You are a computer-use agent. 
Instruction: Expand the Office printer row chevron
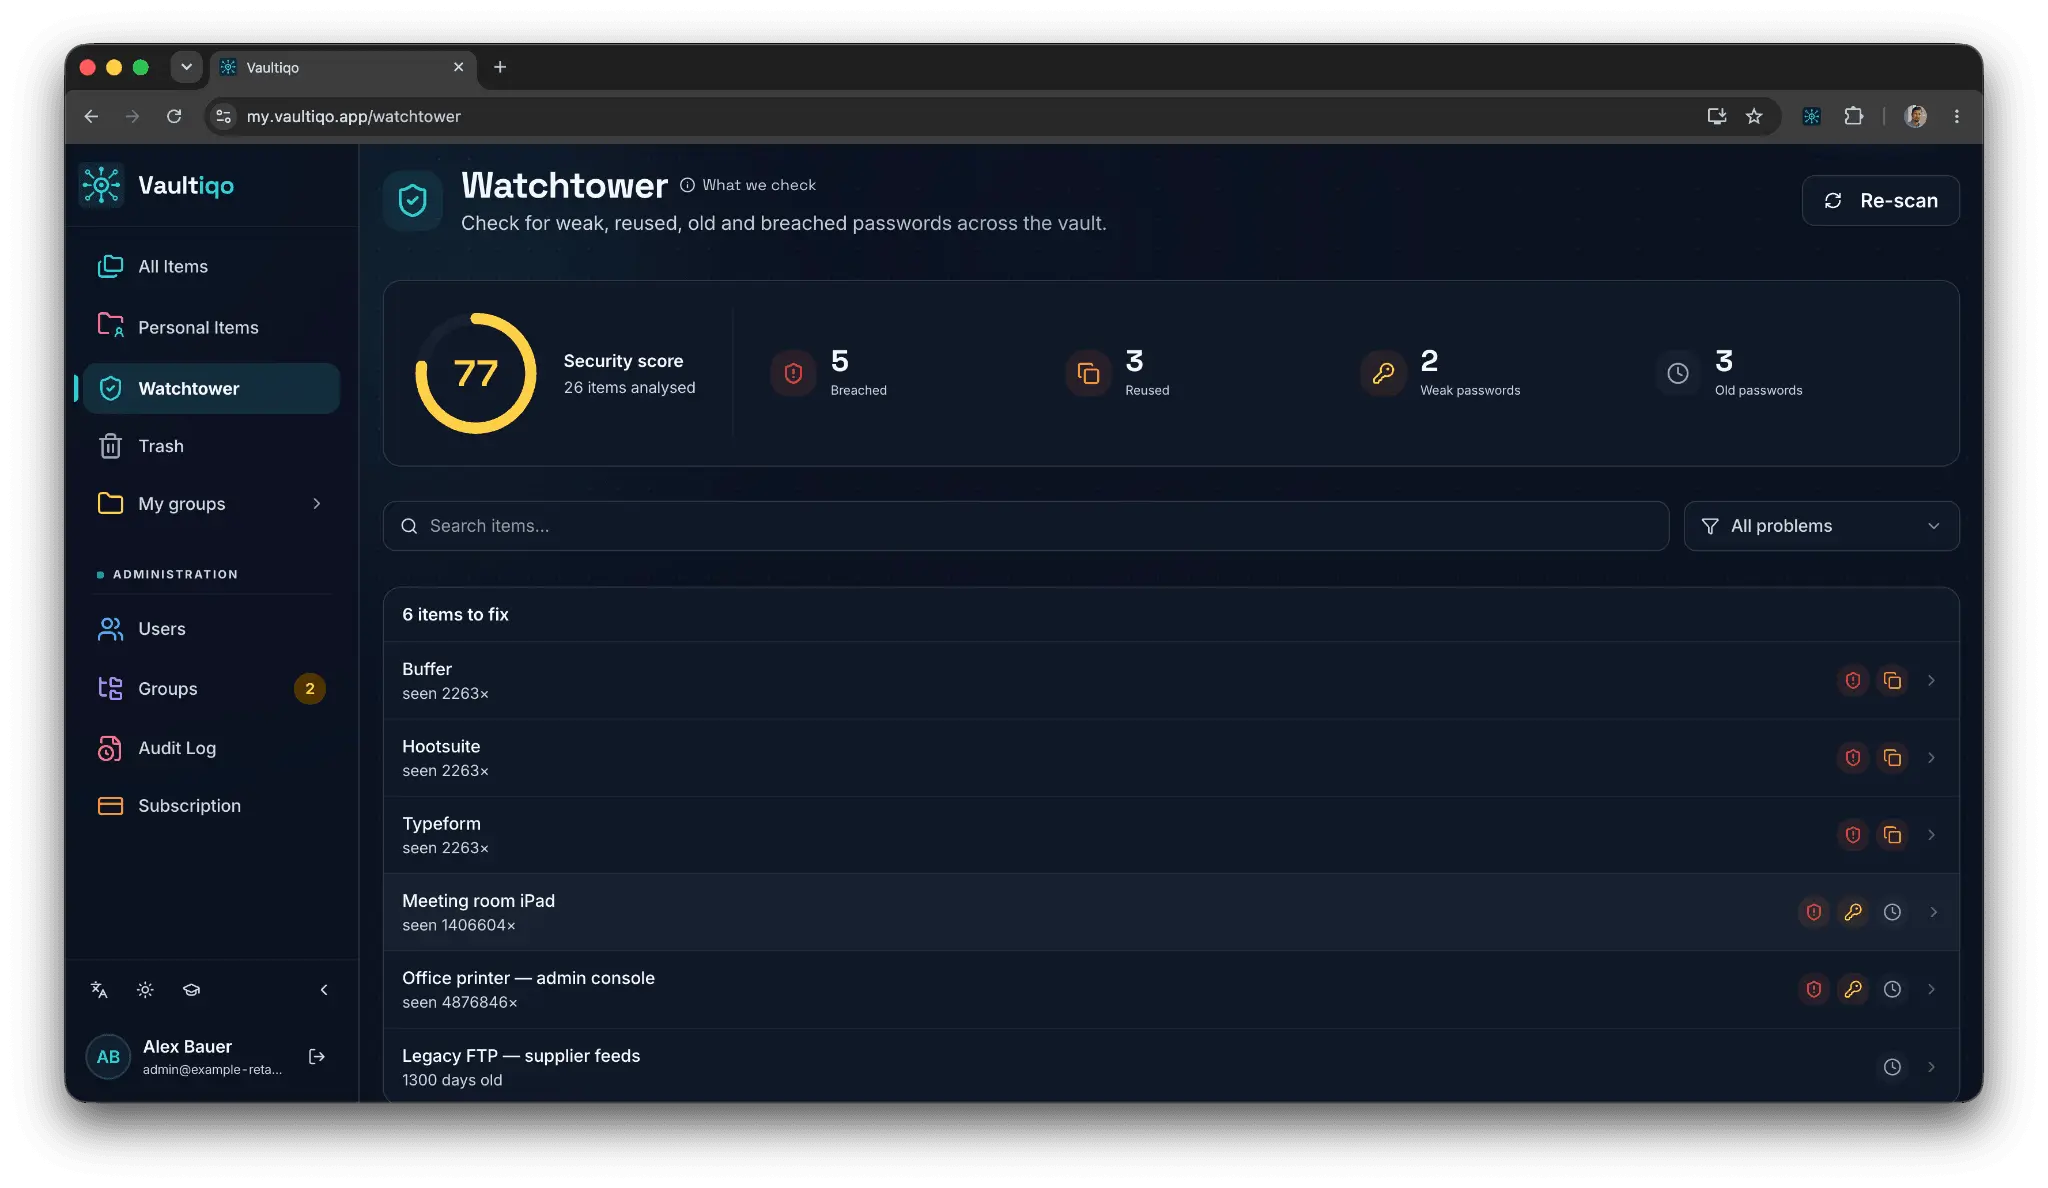(1931, 989)
